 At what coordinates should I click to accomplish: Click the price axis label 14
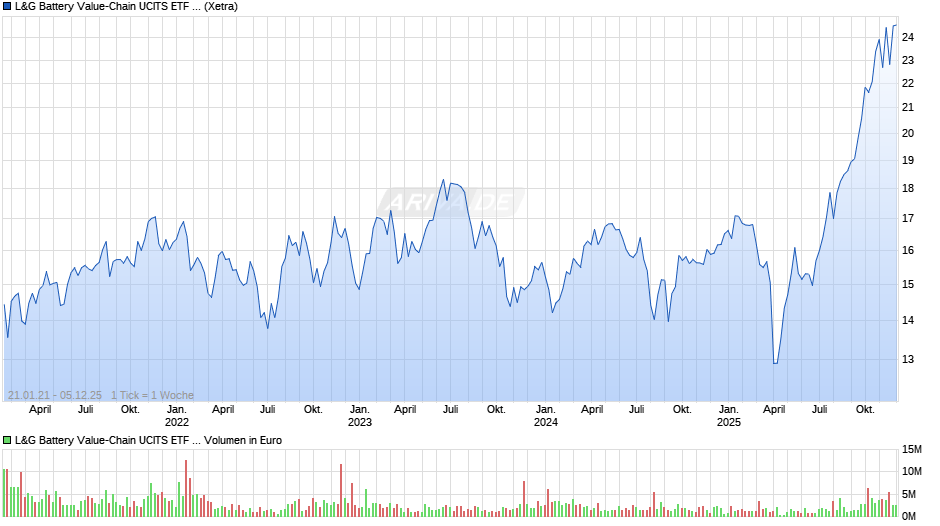(908, 320)
